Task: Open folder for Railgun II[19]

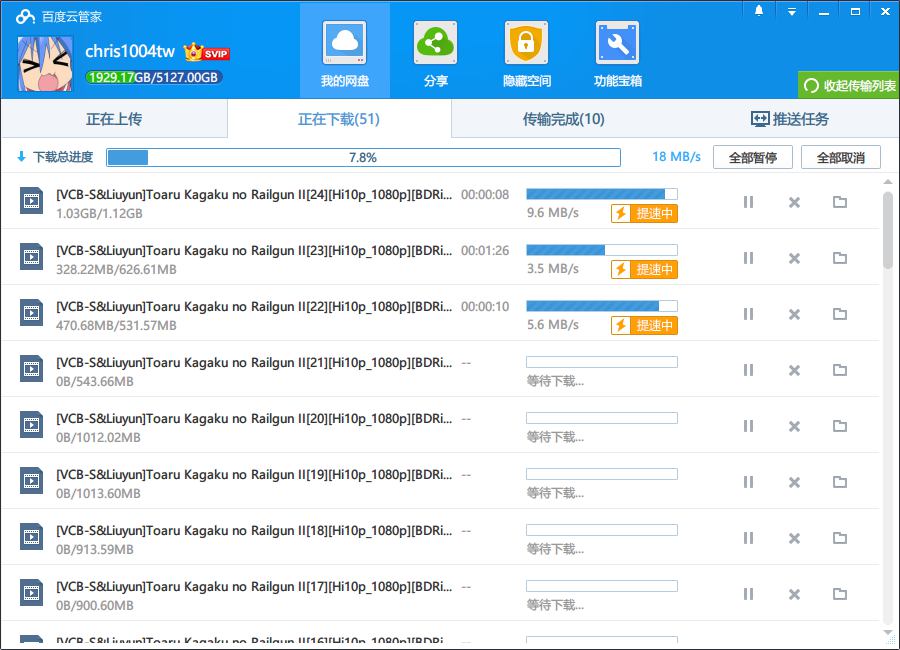Action: coord(840,482)
